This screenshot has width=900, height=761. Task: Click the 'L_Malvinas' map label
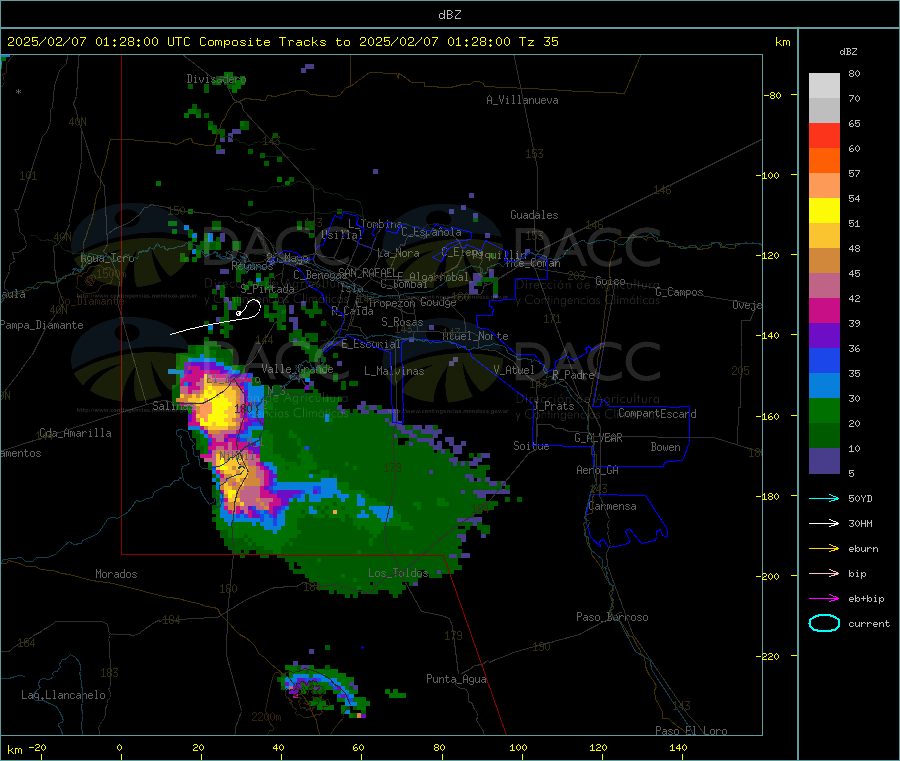394,371
